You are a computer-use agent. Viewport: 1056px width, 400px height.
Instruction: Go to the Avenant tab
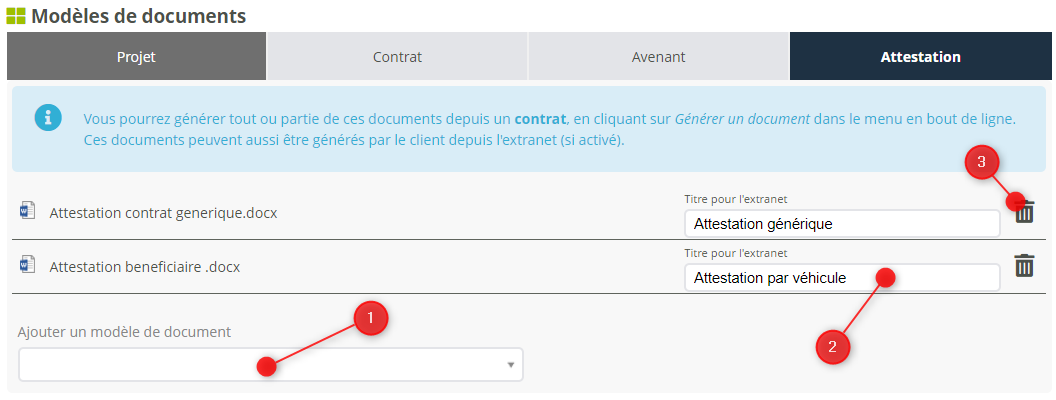click(x=658, y=57)
